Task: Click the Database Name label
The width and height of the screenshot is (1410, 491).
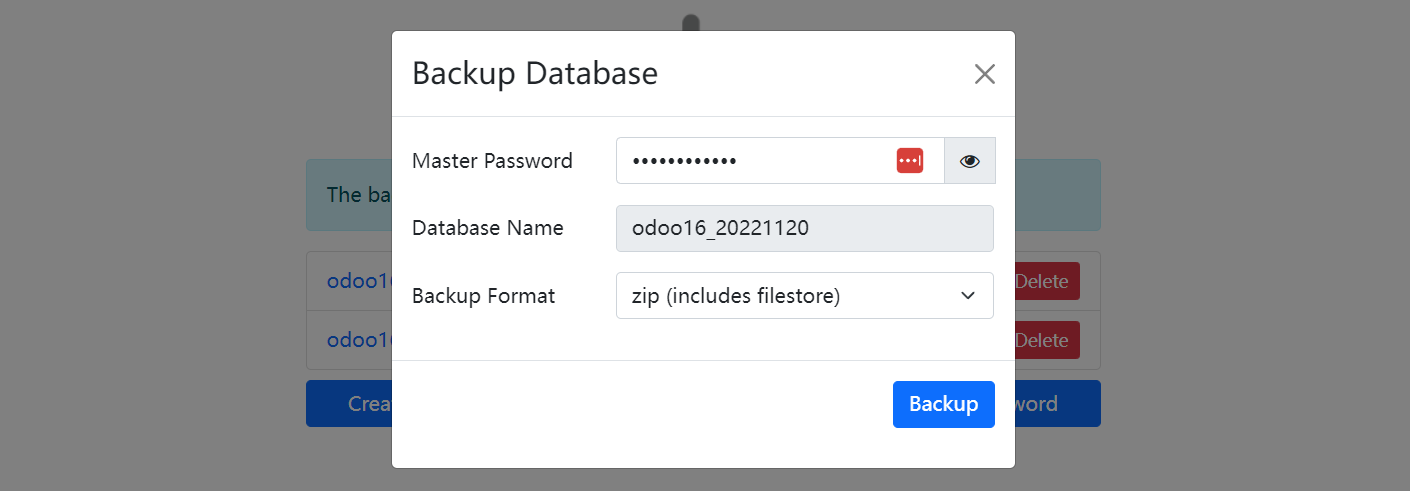Action: coord(487,228)
